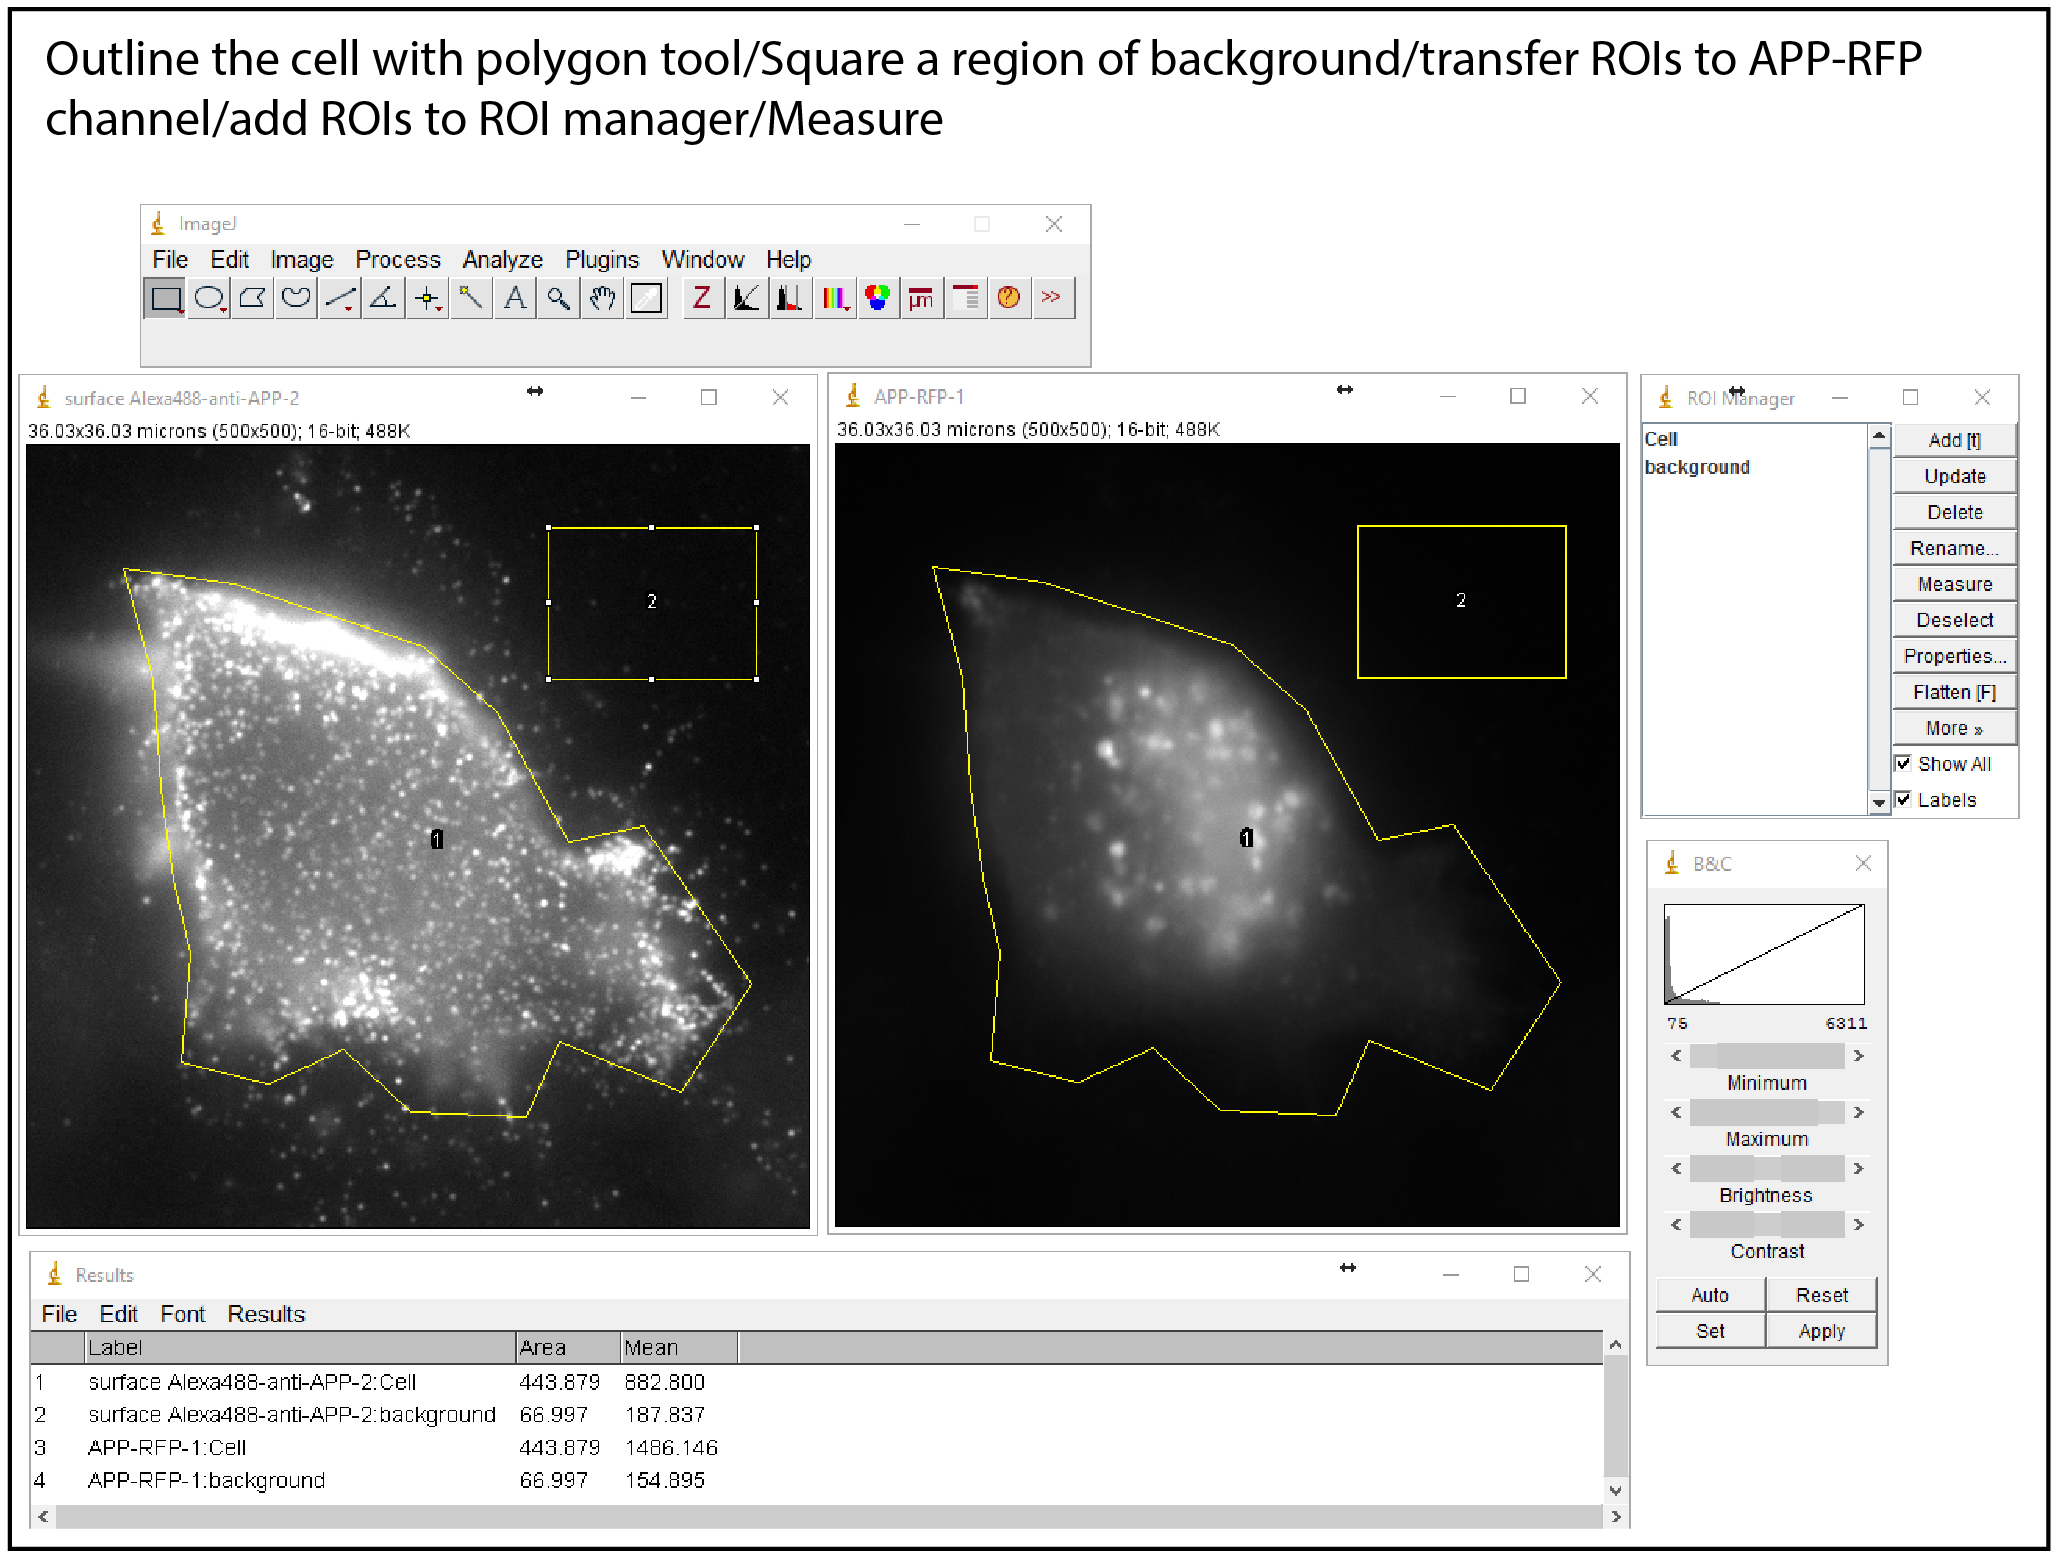Open the Window menu
The height and width of the screenshot is (1559, 2055).
click(x=703, y=260)
